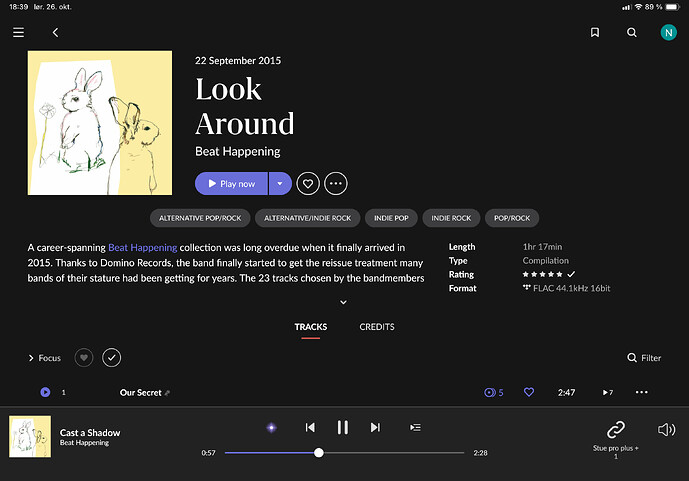Select the ALTERNATIVE POP/ROCK genre tag
Image resolution: width=689 pixels, height=481 pixels.
pyautogui.click(x=200, y=218)
